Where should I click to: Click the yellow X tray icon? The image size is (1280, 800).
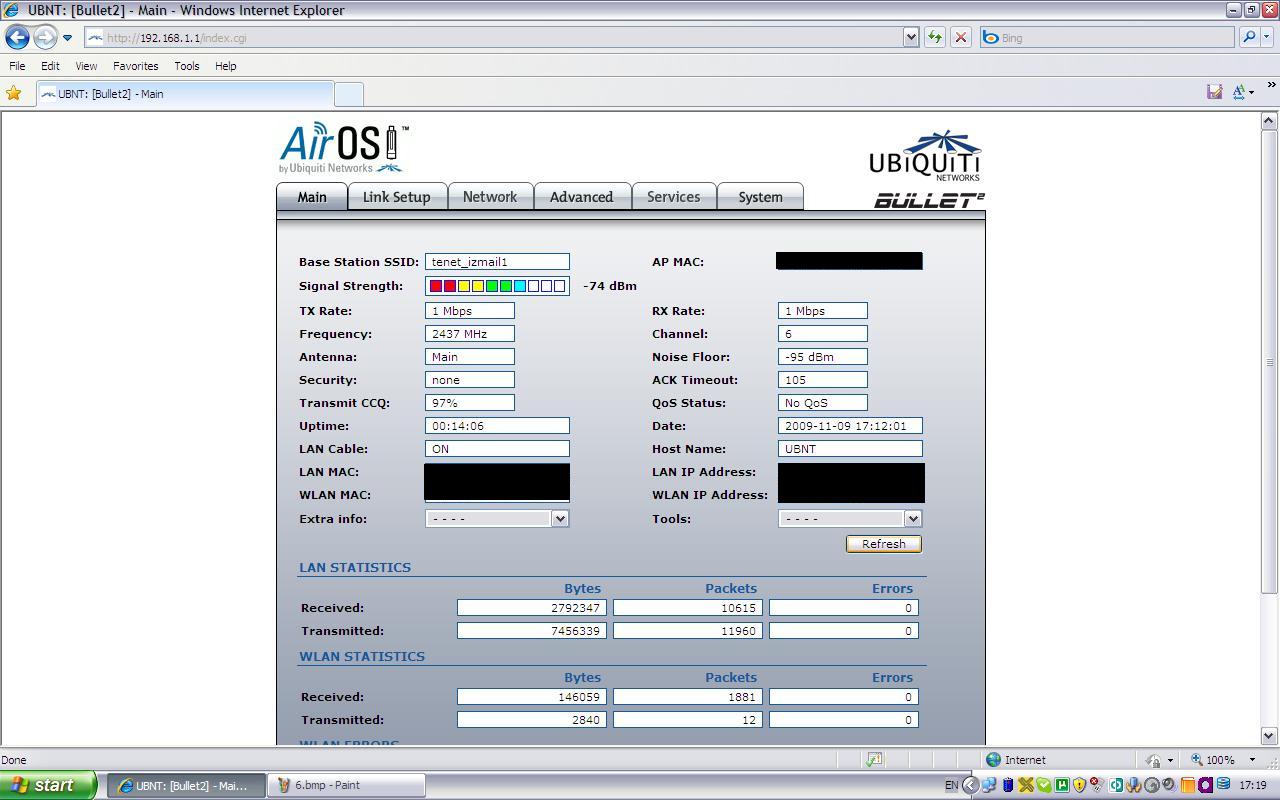pyautogui.click(x=1026, y=785)
